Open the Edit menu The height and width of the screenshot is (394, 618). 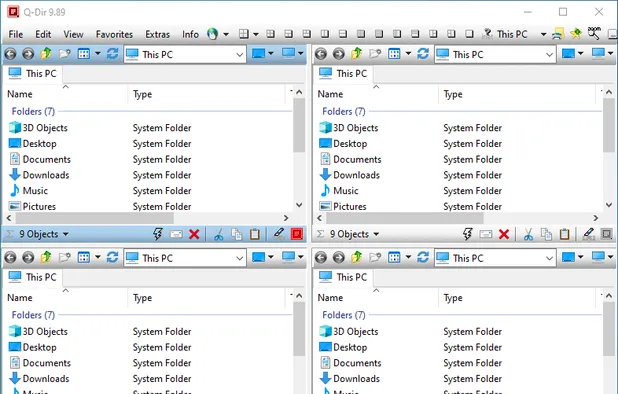tap(43, 34)
